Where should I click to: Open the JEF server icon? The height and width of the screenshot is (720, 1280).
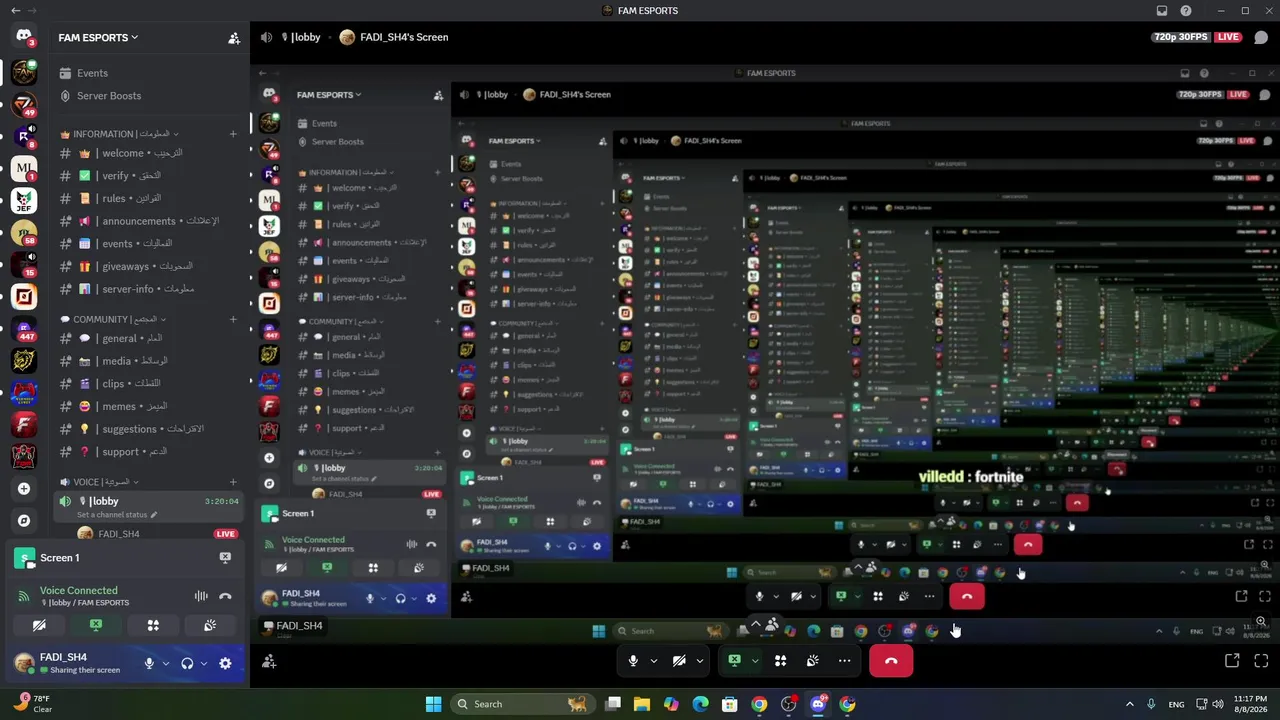click(x=24, y=201)
